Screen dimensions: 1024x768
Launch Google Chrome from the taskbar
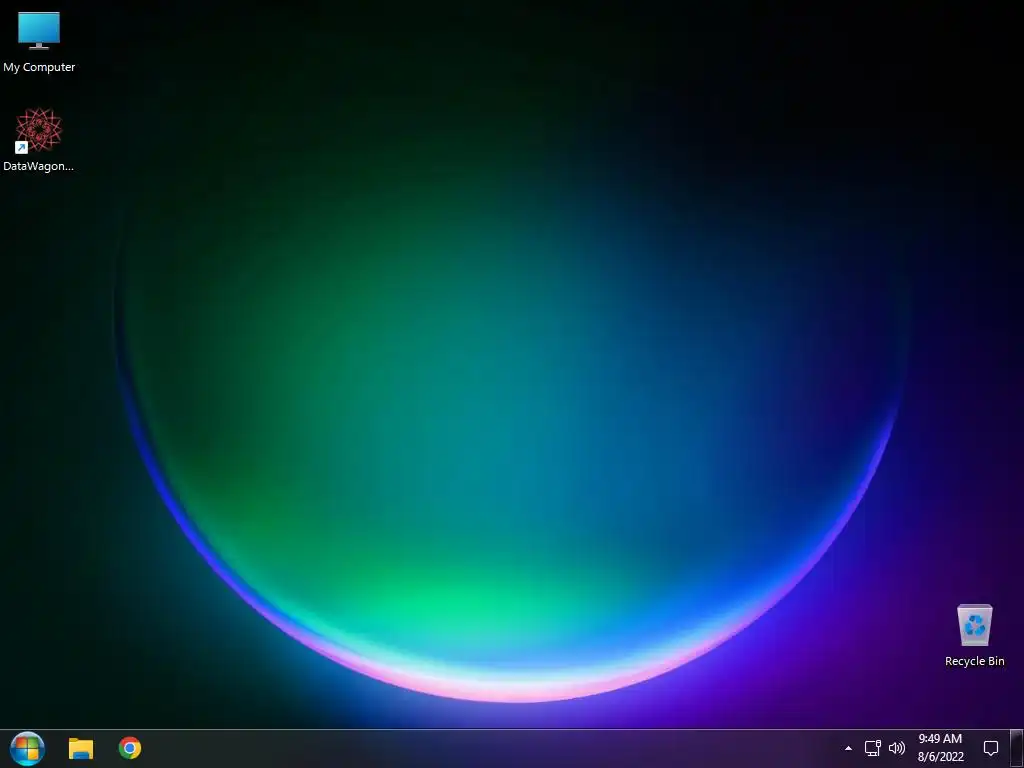[x=130, y=748]
